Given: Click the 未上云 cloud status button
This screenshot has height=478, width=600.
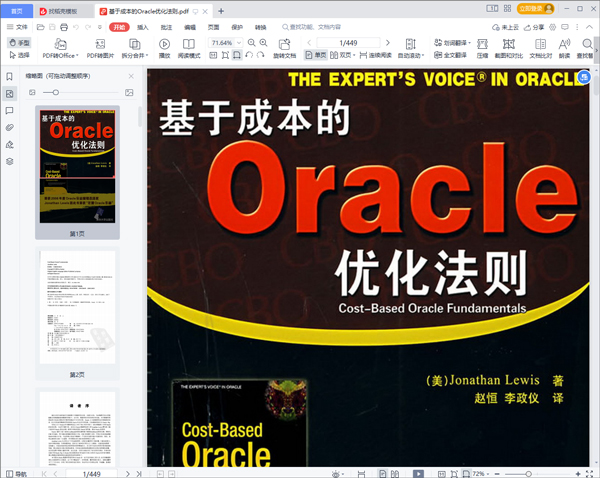Looking at the screenshot, I should pyautogui.click(x=505, y=27).
